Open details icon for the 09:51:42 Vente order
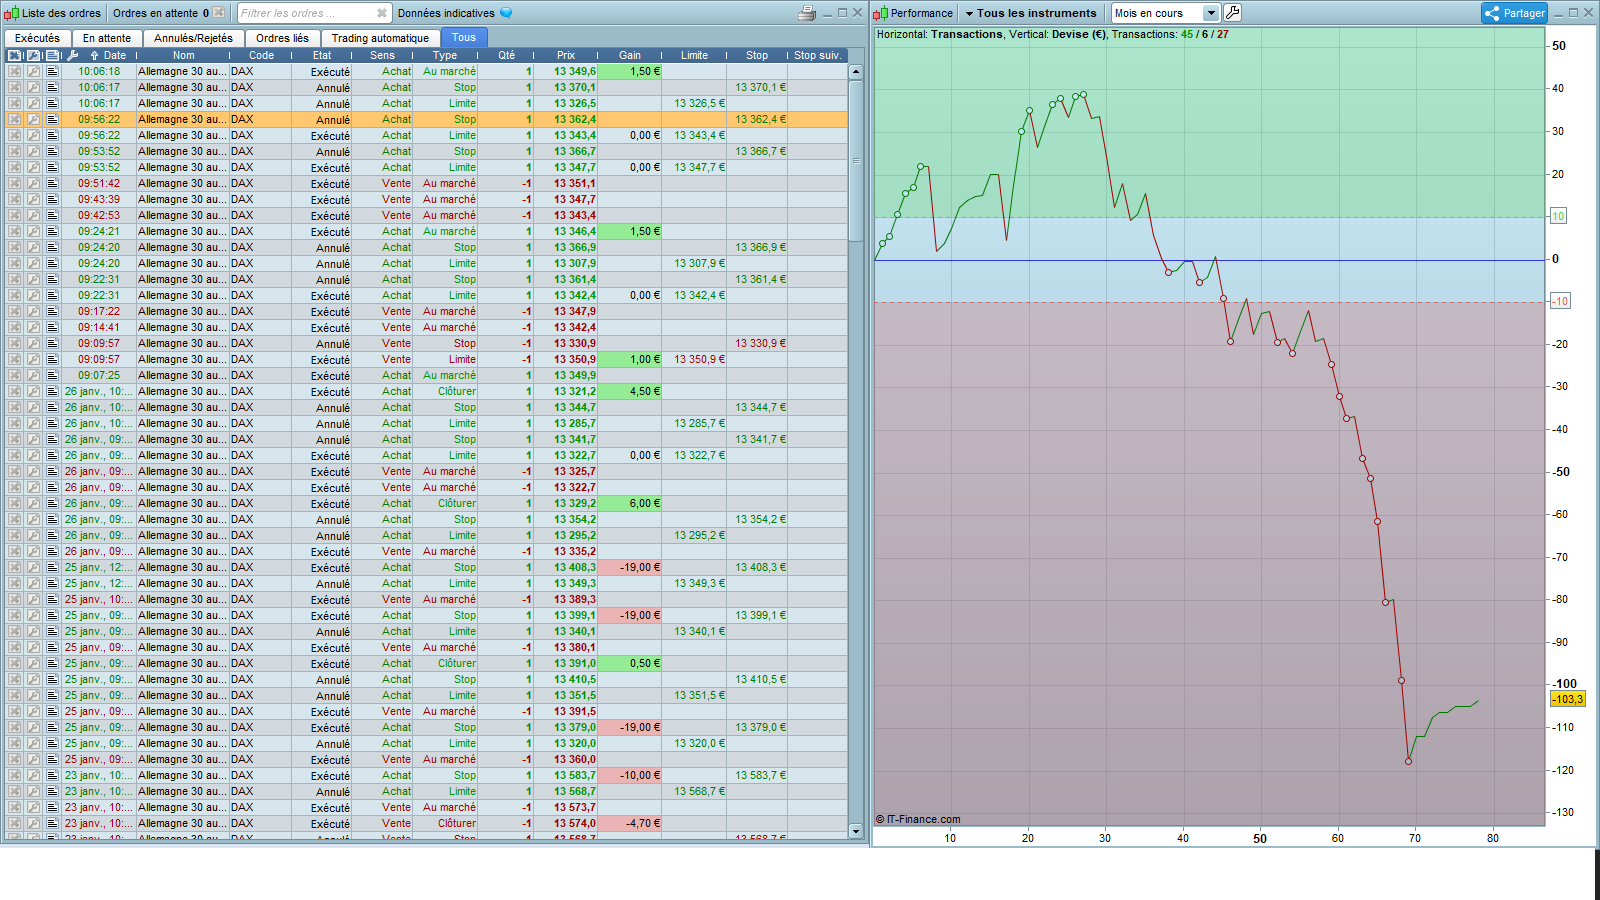Image resolution: width=1600 pixels, height=900 pixels. 52,183
